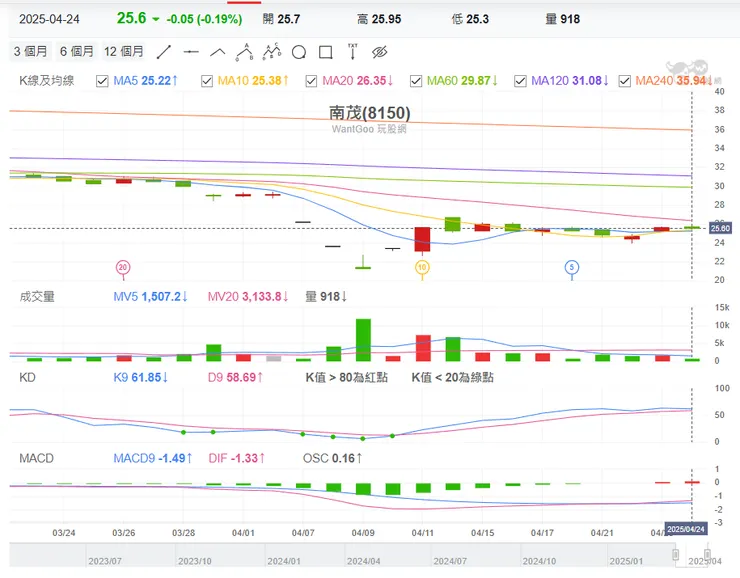This screenshot has width=740, height=578.
Task: Click the MACD9 -1.49 value
Action: pyautogui.click(x=153, y=458)
